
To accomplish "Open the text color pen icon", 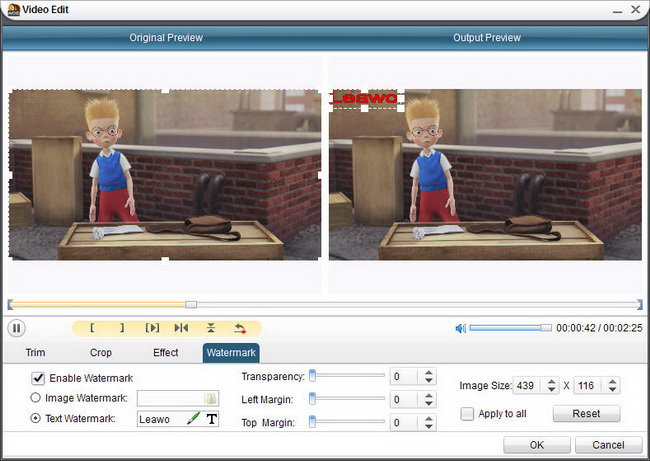I will (x=193, y=418).
